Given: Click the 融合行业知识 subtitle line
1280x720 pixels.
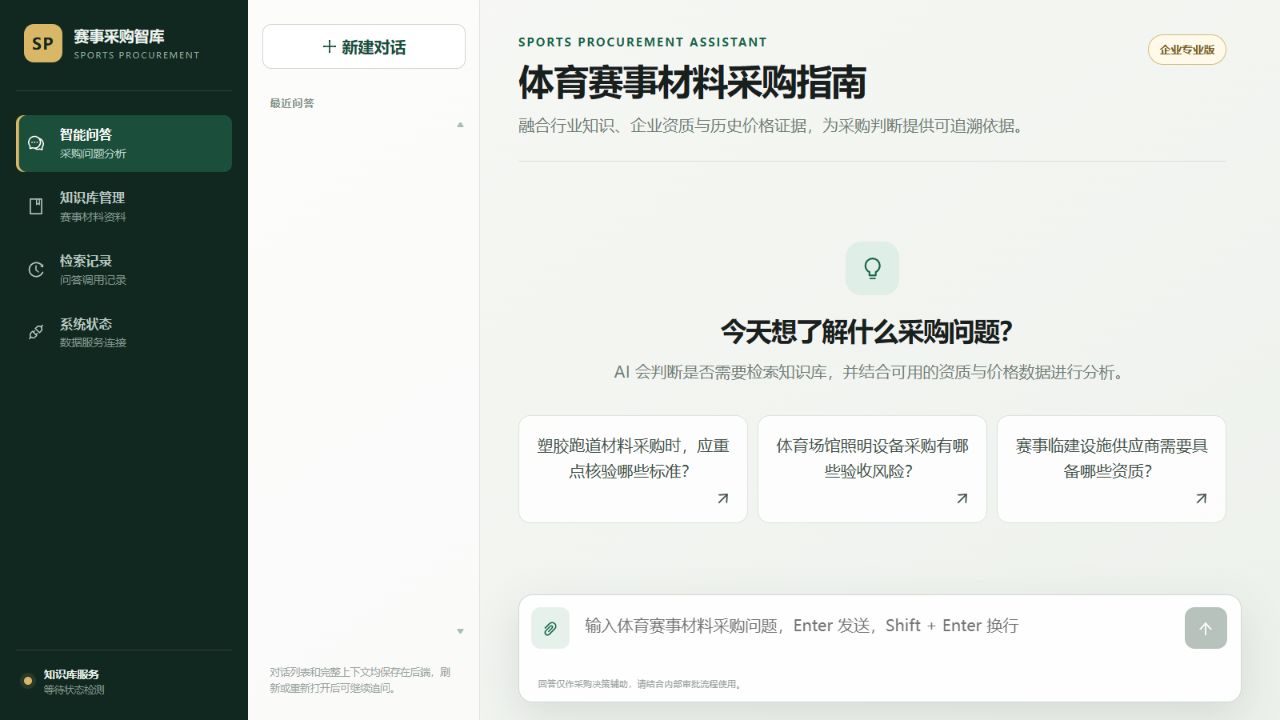Looking at the screenshot, I should click(771, 126).
